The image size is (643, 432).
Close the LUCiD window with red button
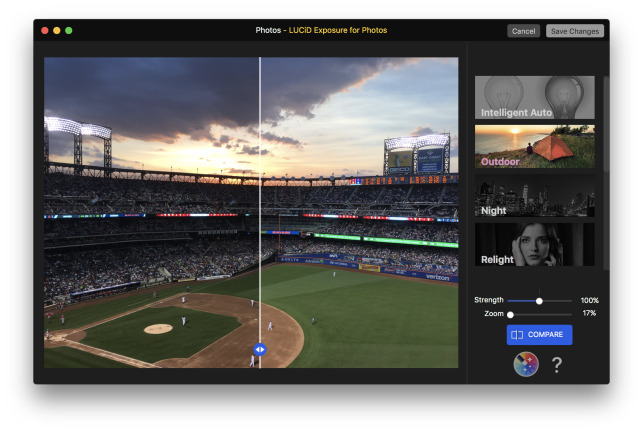pos(45,31)
